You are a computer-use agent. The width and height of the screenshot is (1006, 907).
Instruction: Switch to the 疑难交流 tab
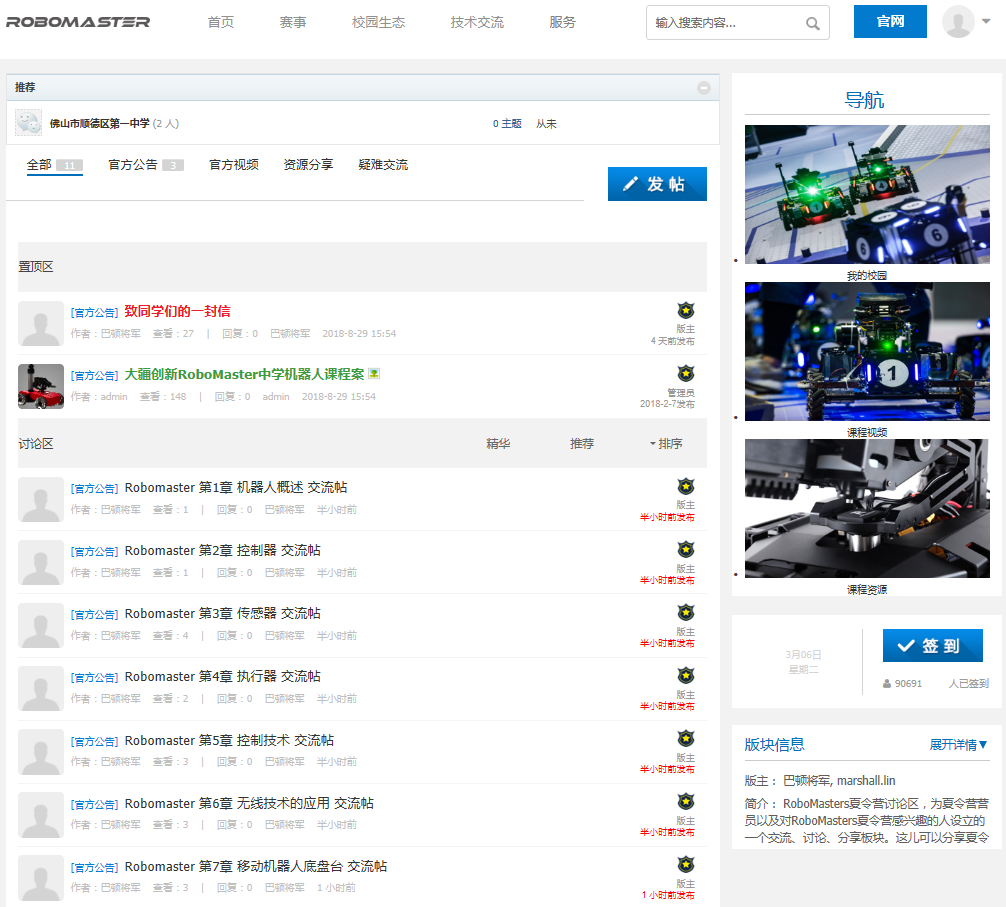coord(383,165)
